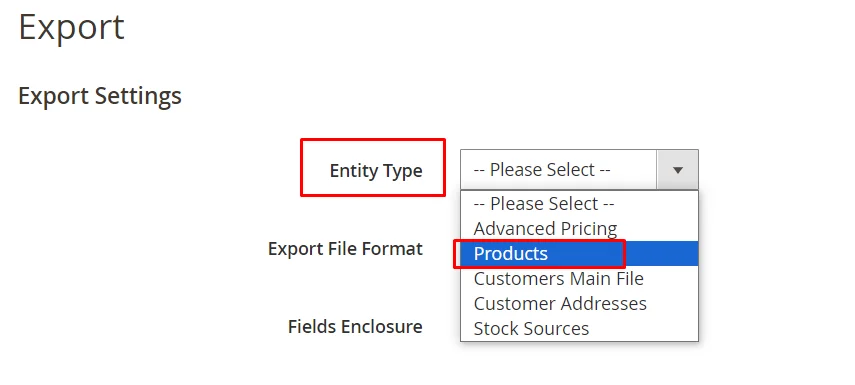Viewport: 855px width, 385px height.
Task: Choose Stock Sources from the list
Action: coord(579,329)
